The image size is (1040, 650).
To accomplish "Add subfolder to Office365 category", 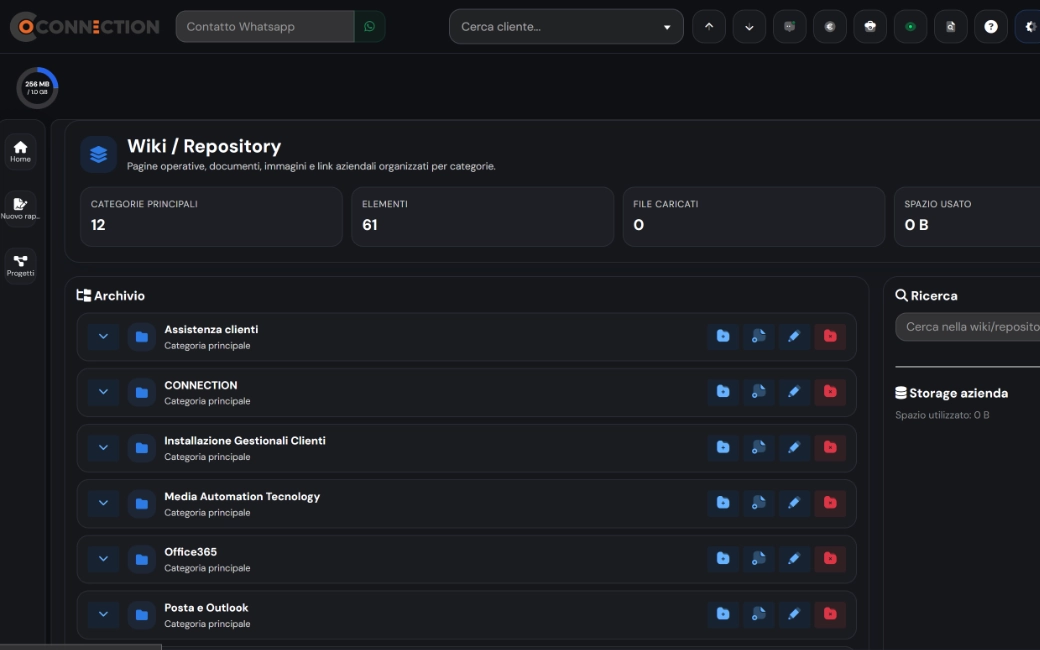I will (723, 559).
